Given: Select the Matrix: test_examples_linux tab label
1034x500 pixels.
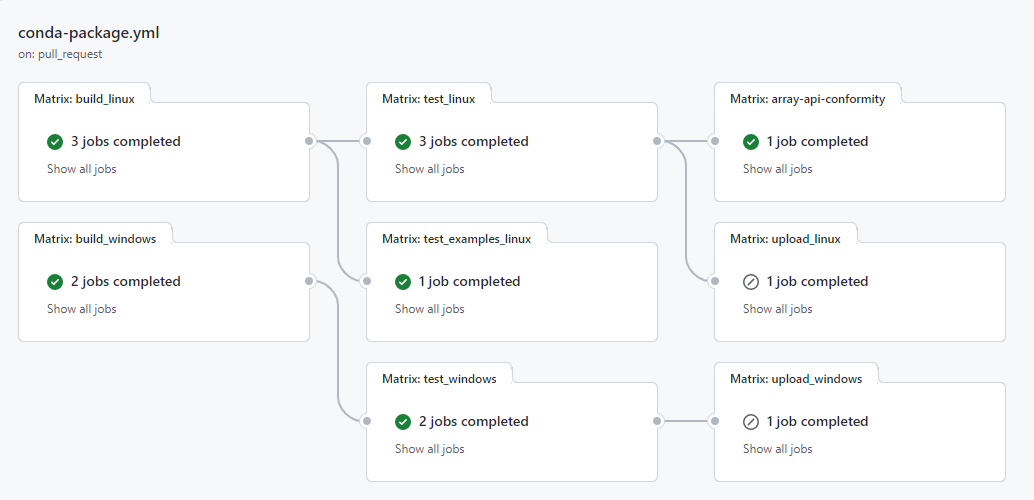Looking at the screenshot, I should [456, 239].
